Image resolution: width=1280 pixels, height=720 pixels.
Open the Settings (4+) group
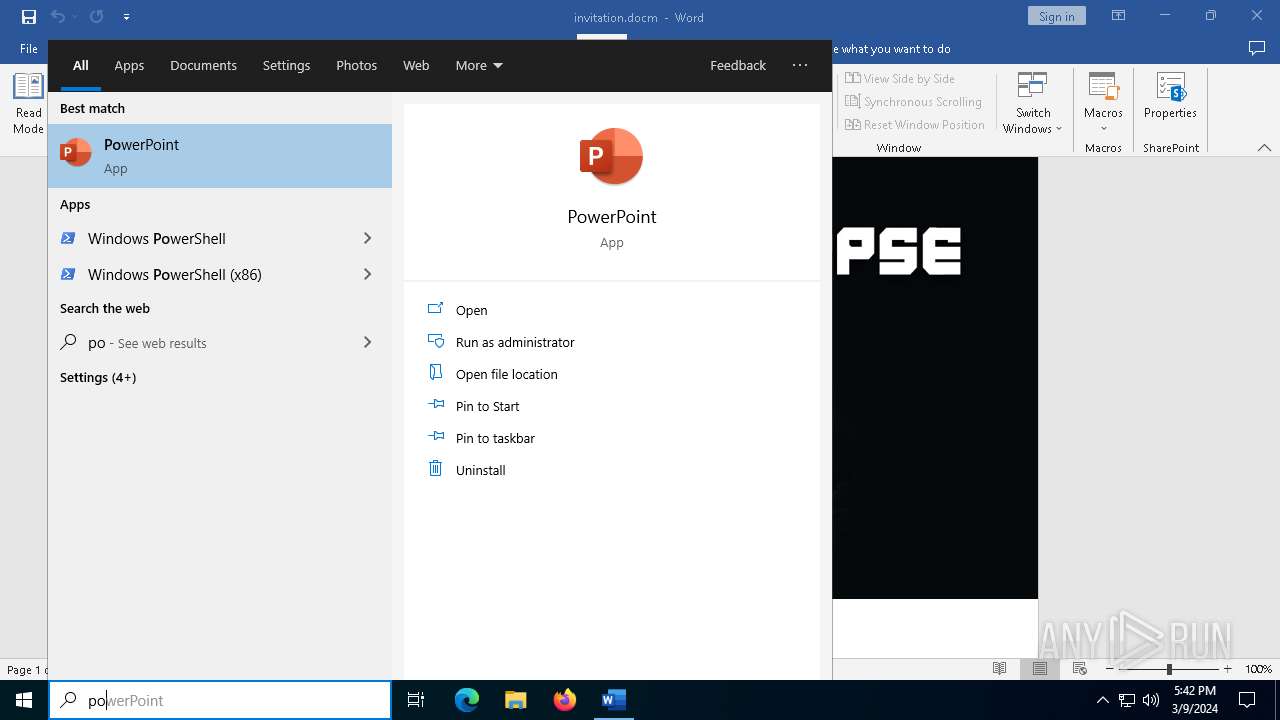pos(98,377)
